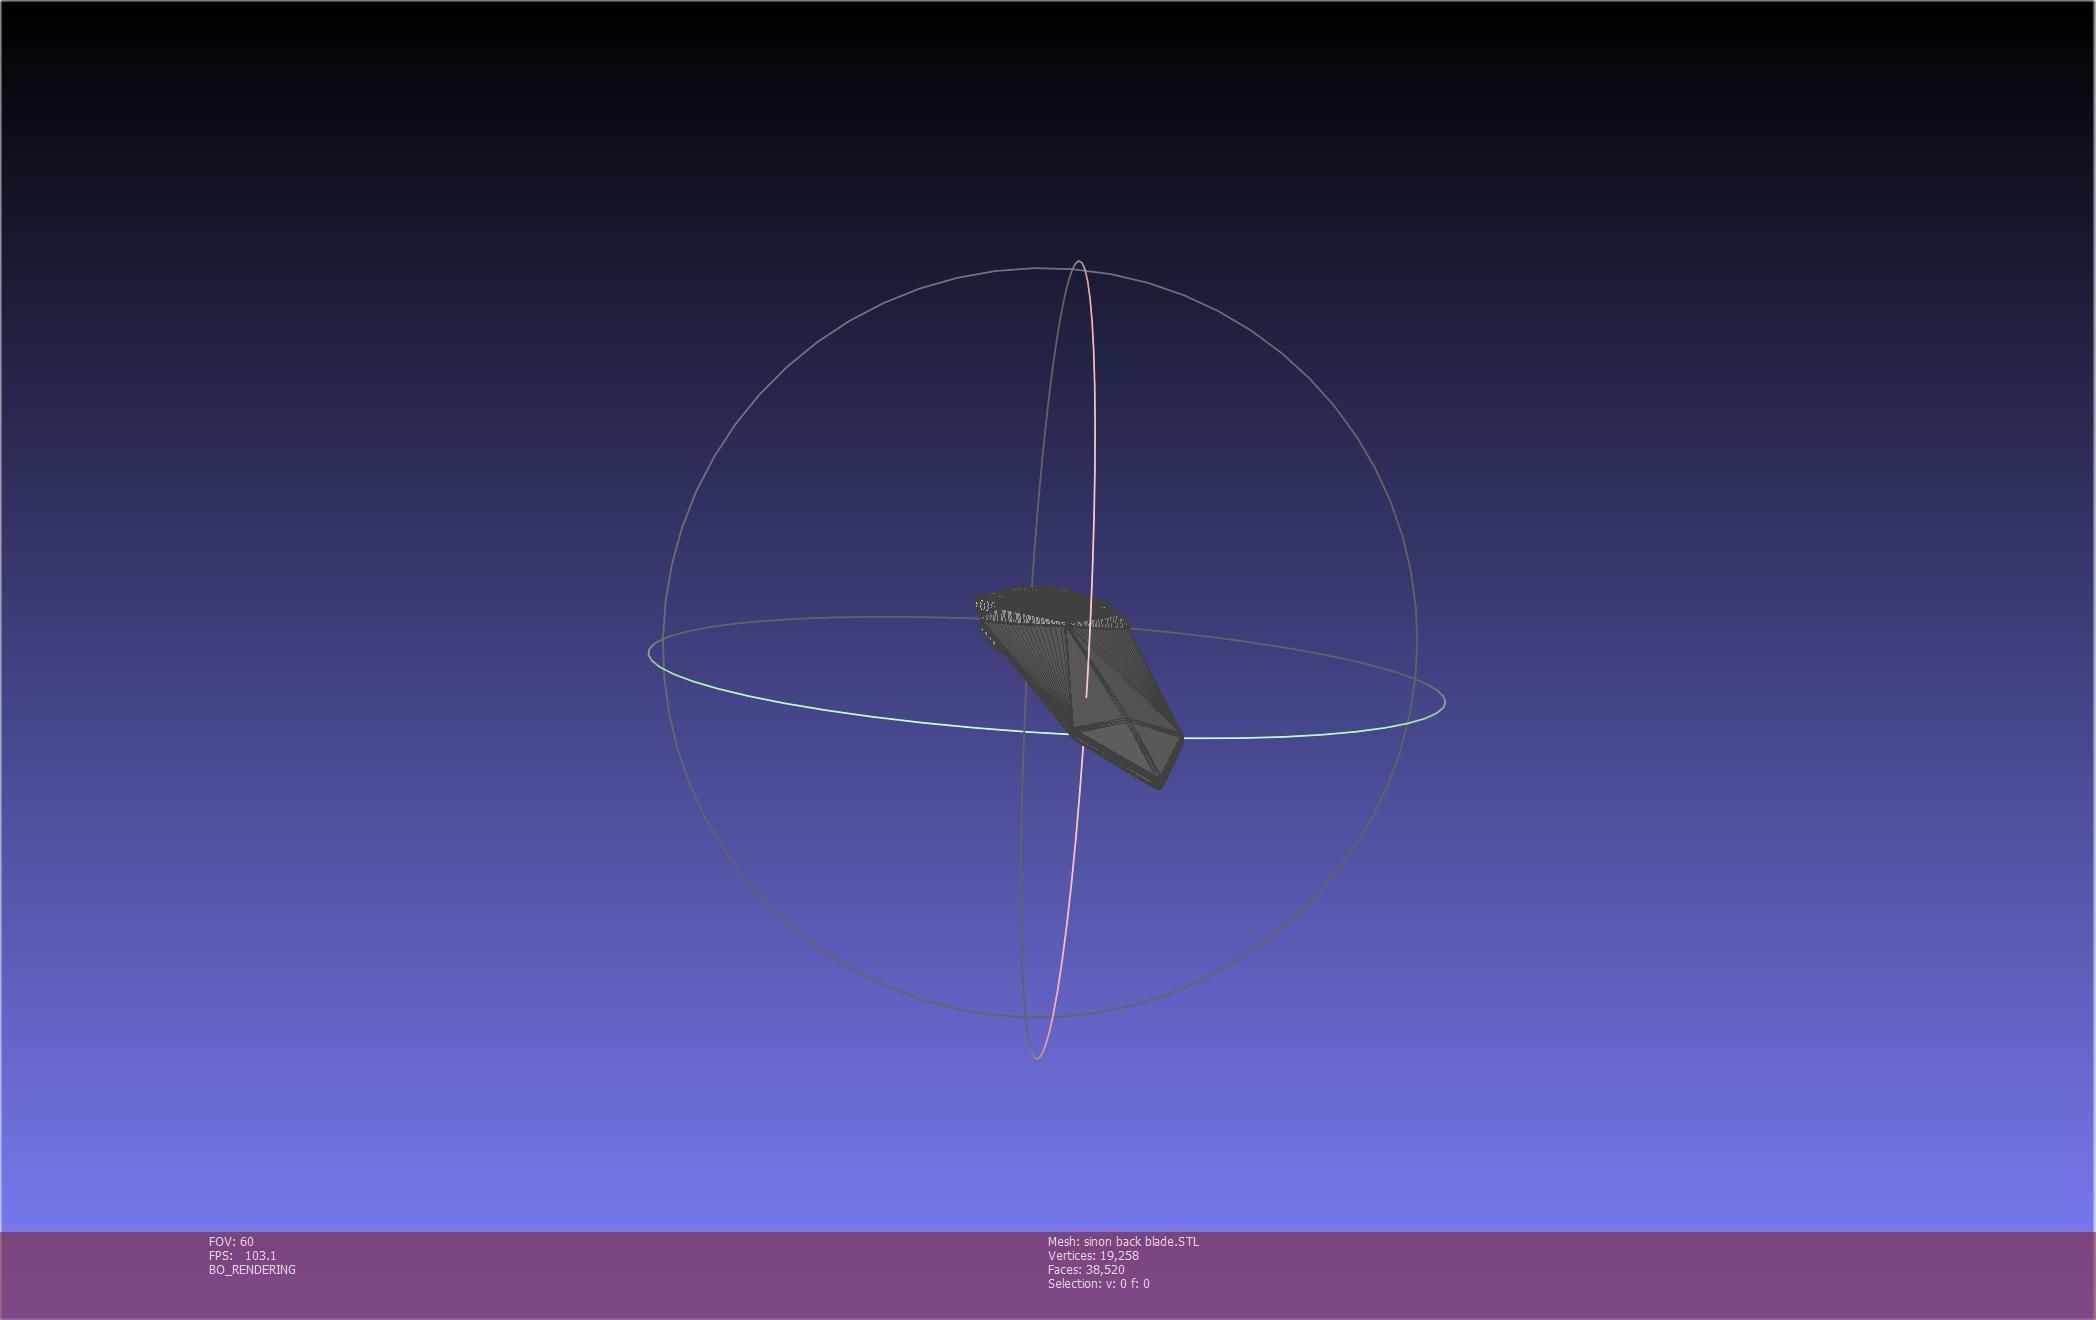Click the pink vertical trackball arc
Screen dimensions: 2096x1320
point(1093,450)
